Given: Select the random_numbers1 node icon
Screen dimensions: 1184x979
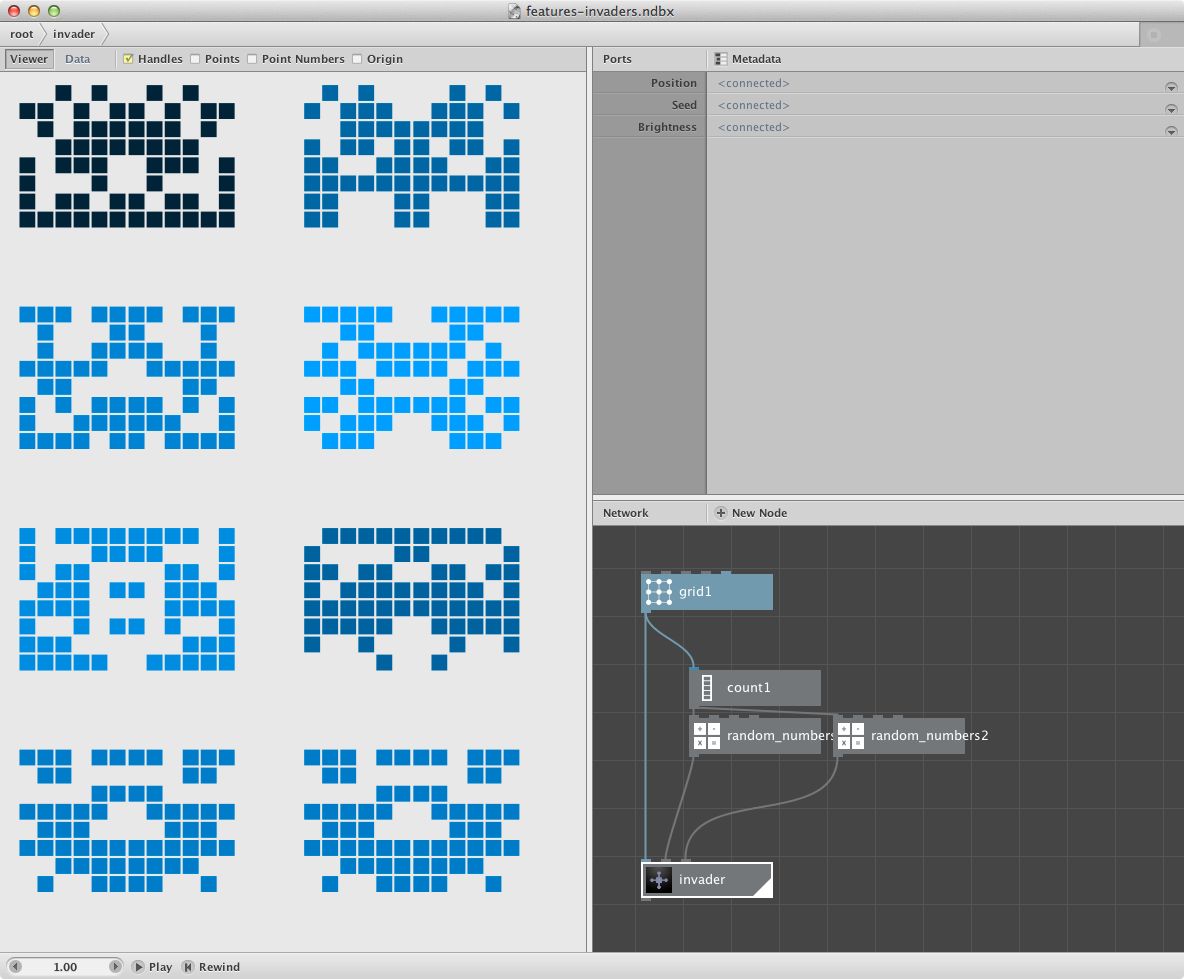Looking at the screenshot, I should (x=707, y=736).
